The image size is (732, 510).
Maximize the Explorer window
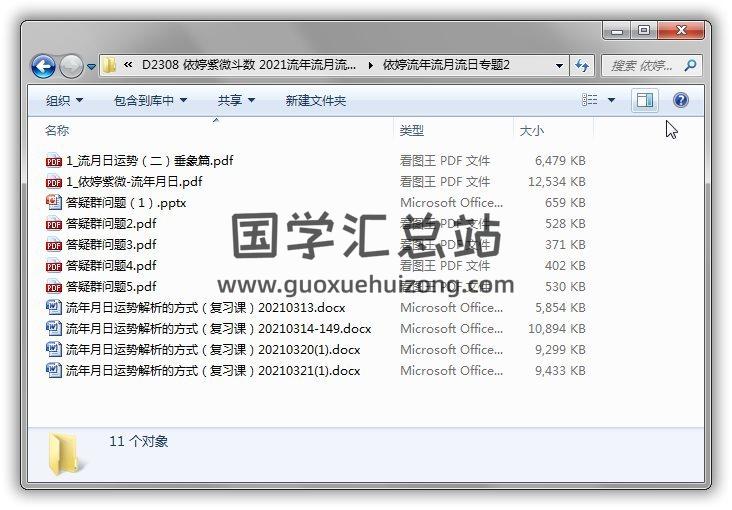(644, 31)
